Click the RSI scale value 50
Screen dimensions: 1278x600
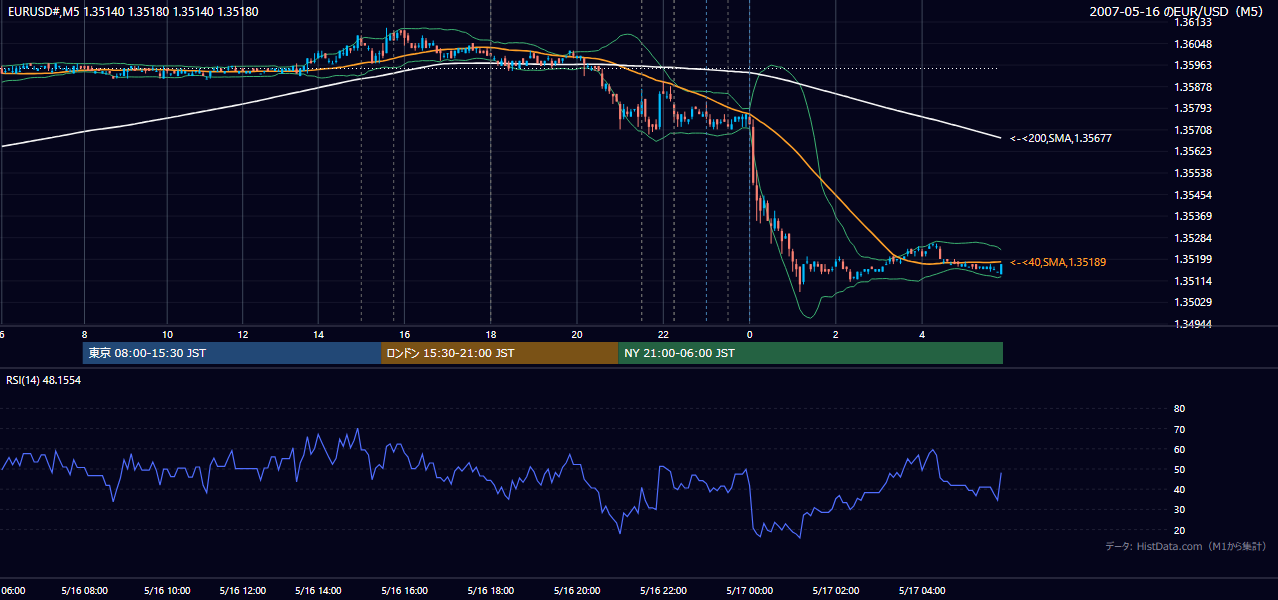pyautogui.click(x=1179, y=469)
